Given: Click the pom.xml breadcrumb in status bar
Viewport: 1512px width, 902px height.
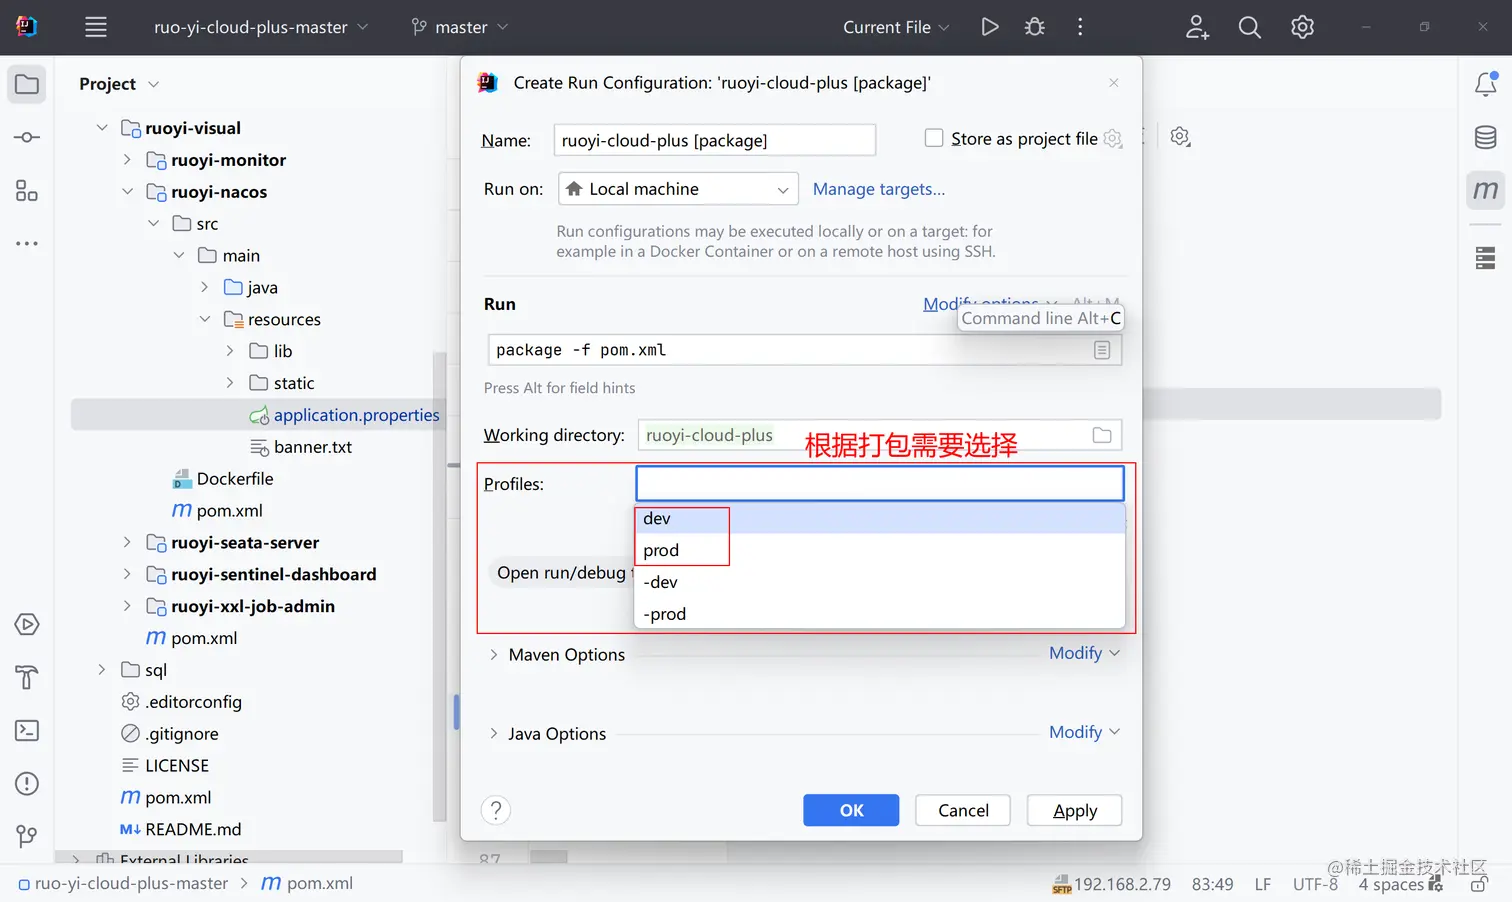Looking at the screenshot, I should [307, 884].
